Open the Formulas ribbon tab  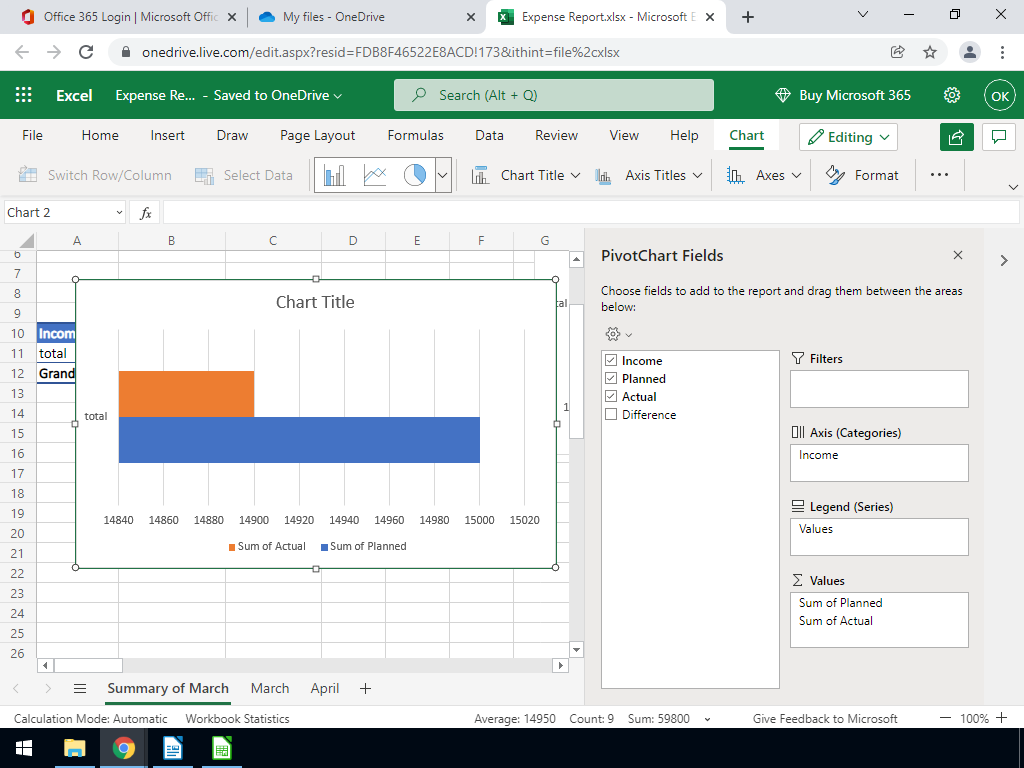click(415, 135)
